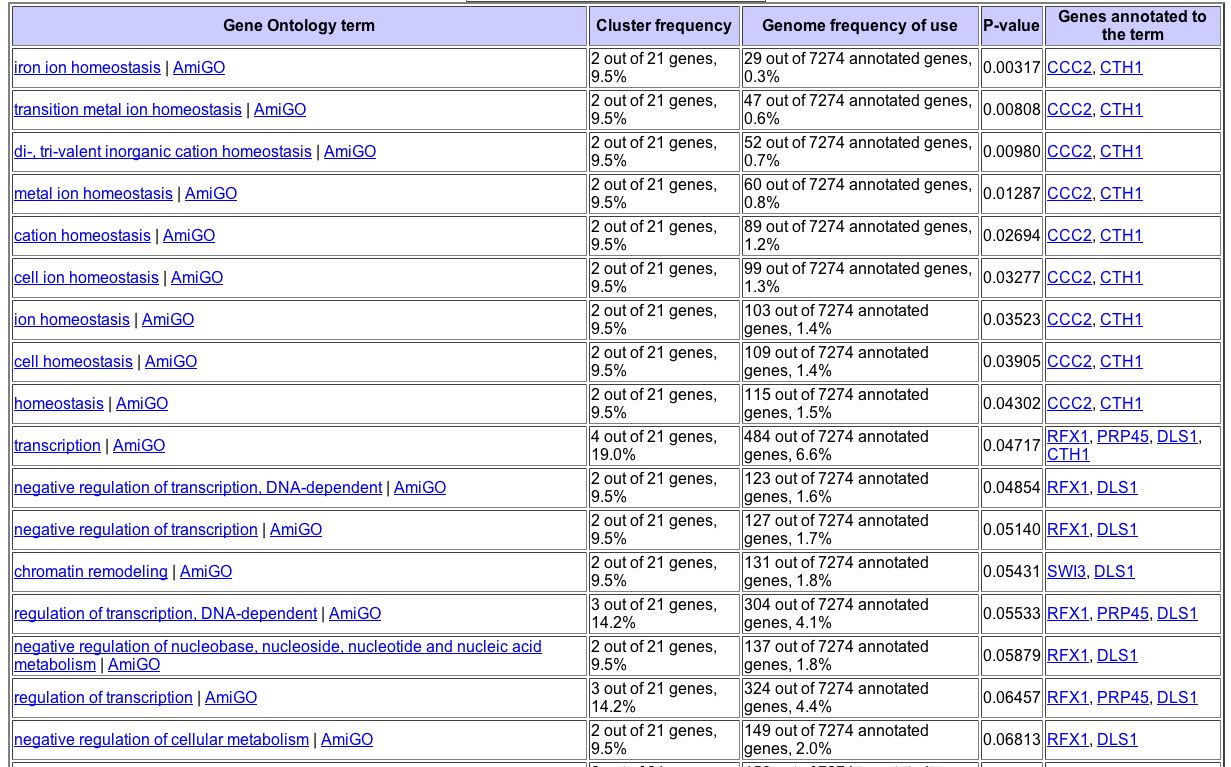
Task: Select the 0.00317 p-value cell
Action: coord(1011,68)
